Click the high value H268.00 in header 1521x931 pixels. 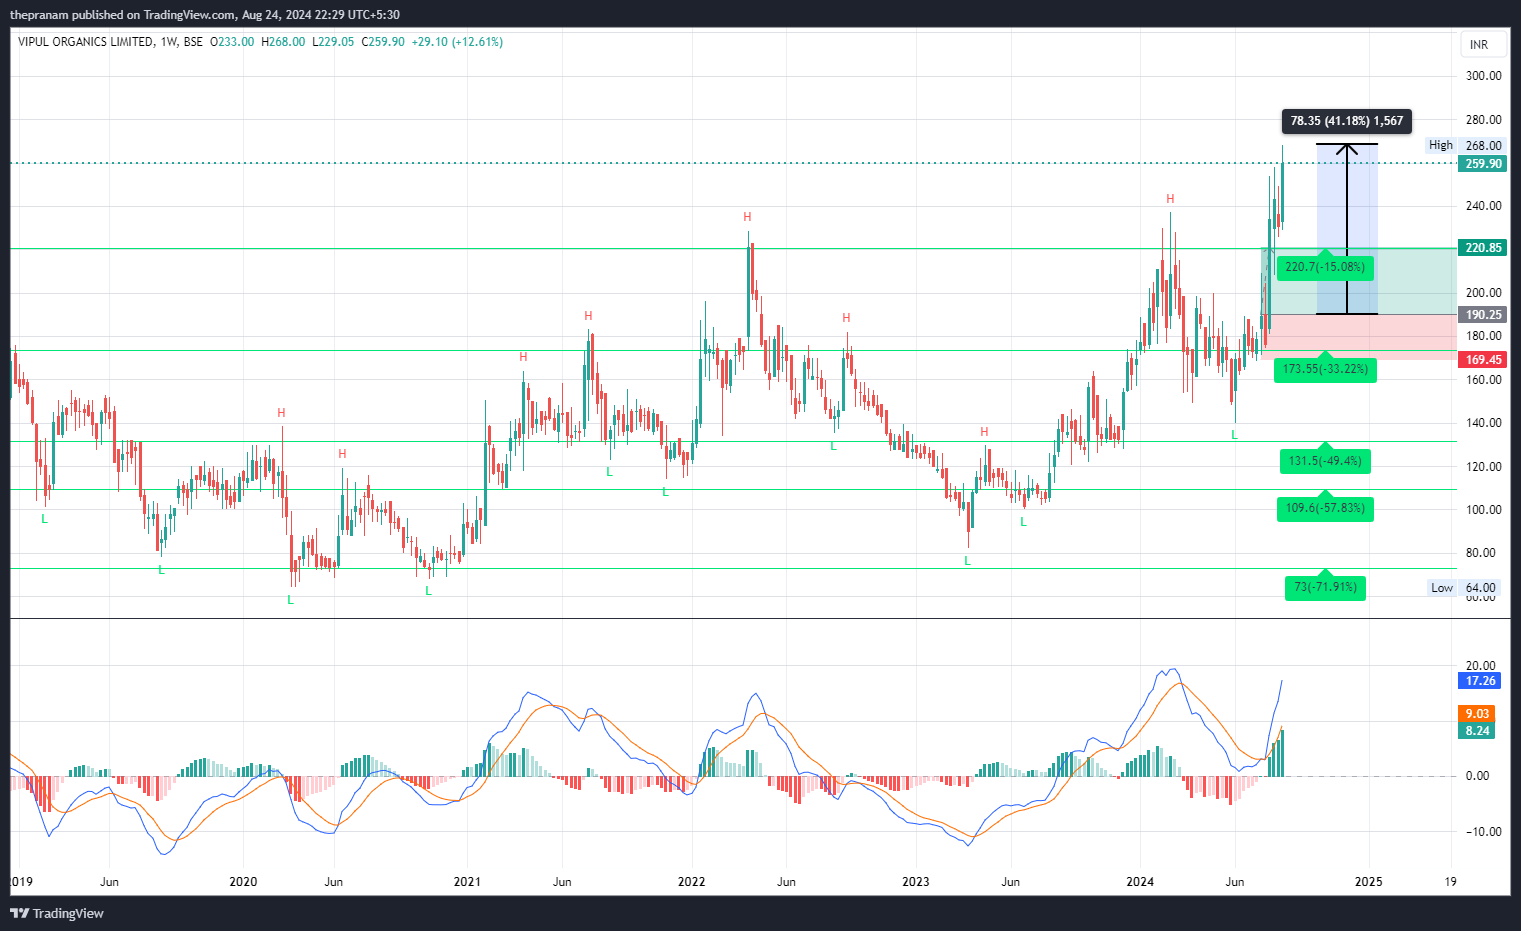(283, 42)
